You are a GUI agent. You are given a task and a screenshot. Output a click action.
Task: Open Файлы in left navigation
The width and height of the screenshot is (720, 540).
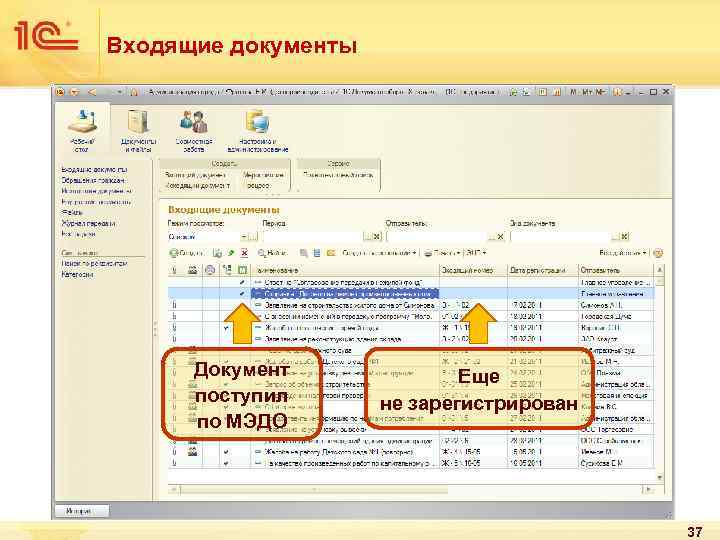(x=72, y=213)
